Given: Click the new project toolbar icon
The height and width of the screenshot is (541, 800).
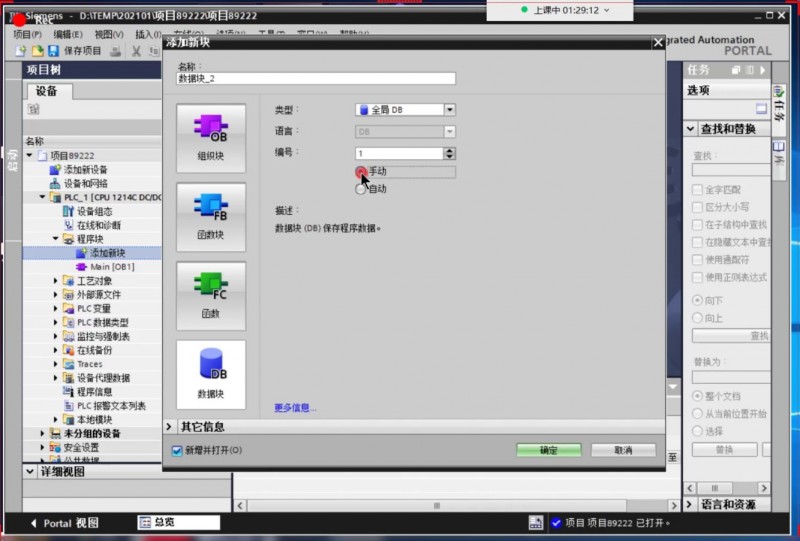Looking at the screenshot, I should tap(20, 51).
